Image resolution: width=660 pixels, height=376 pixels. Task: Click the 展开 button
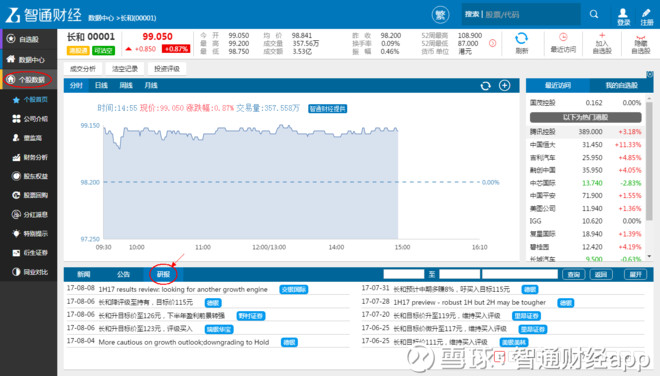click(x=635, y=275)
